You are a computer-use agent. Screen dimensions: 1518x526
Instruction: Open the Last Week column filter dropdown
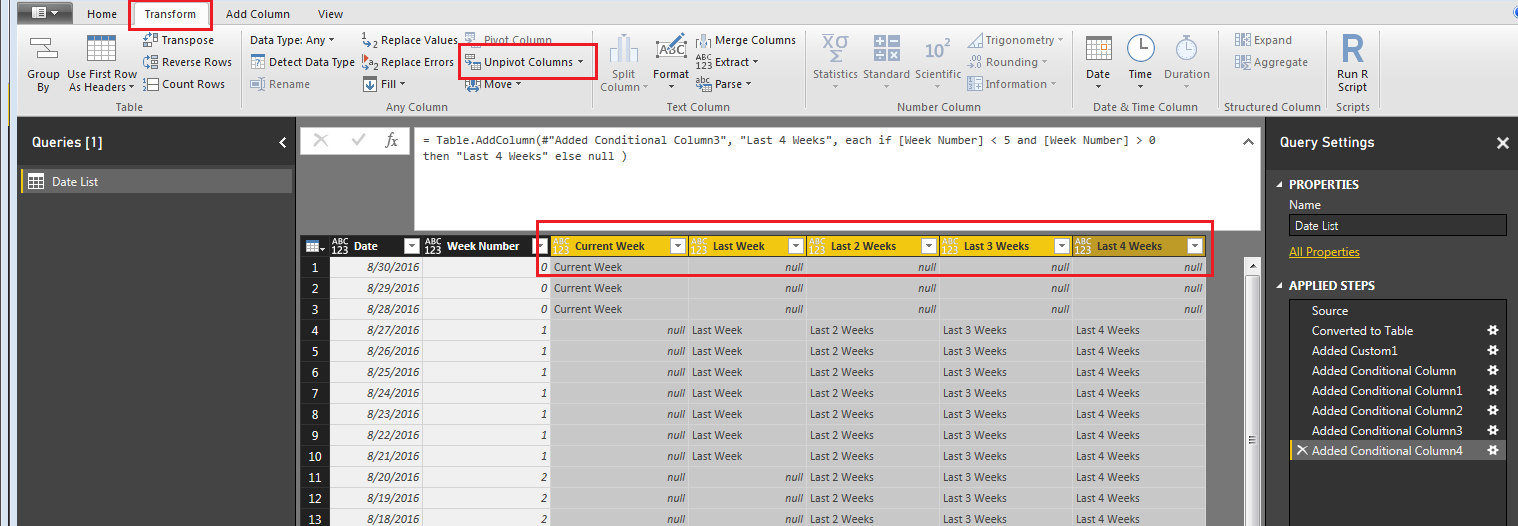coord(796,246)
